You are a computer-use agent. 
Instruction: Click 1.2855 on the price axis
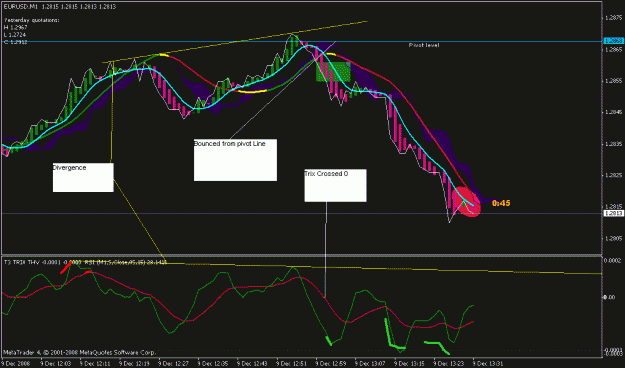click(x=613, y=81)
